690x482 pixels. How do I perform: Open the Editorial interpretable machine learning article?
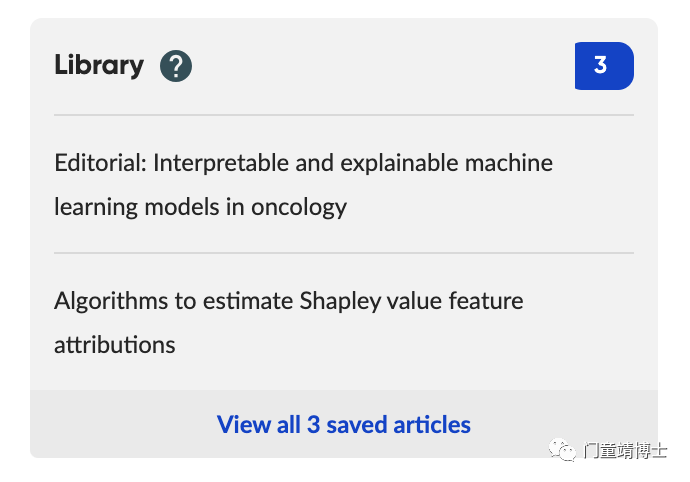[x=304, y=185]
